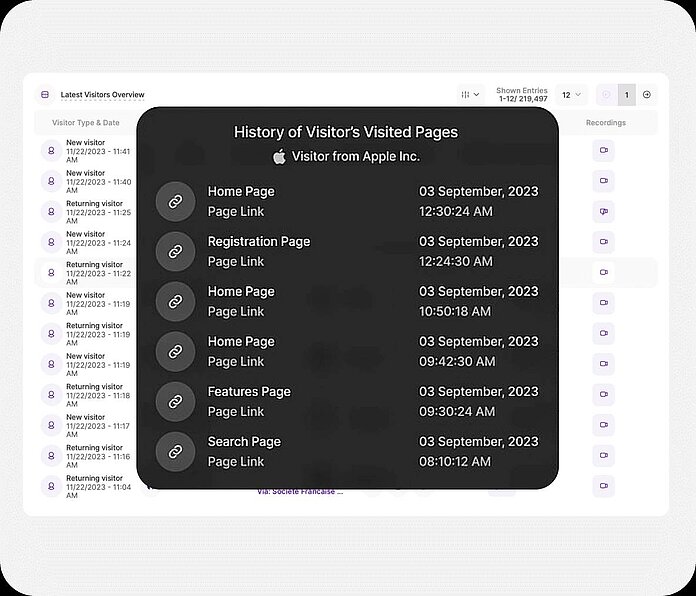The image size is (696, 596).
Task: Click link icon beside Registration Page entry
Action: click(175, 251)
